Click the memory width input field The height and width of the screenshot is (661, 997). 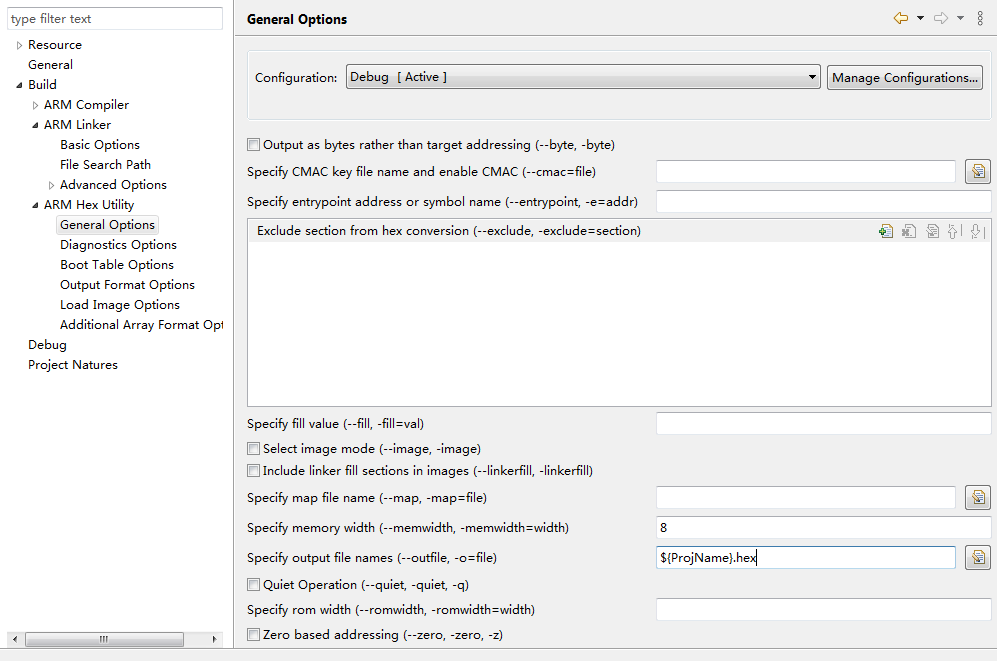click(x=823, y=528)
